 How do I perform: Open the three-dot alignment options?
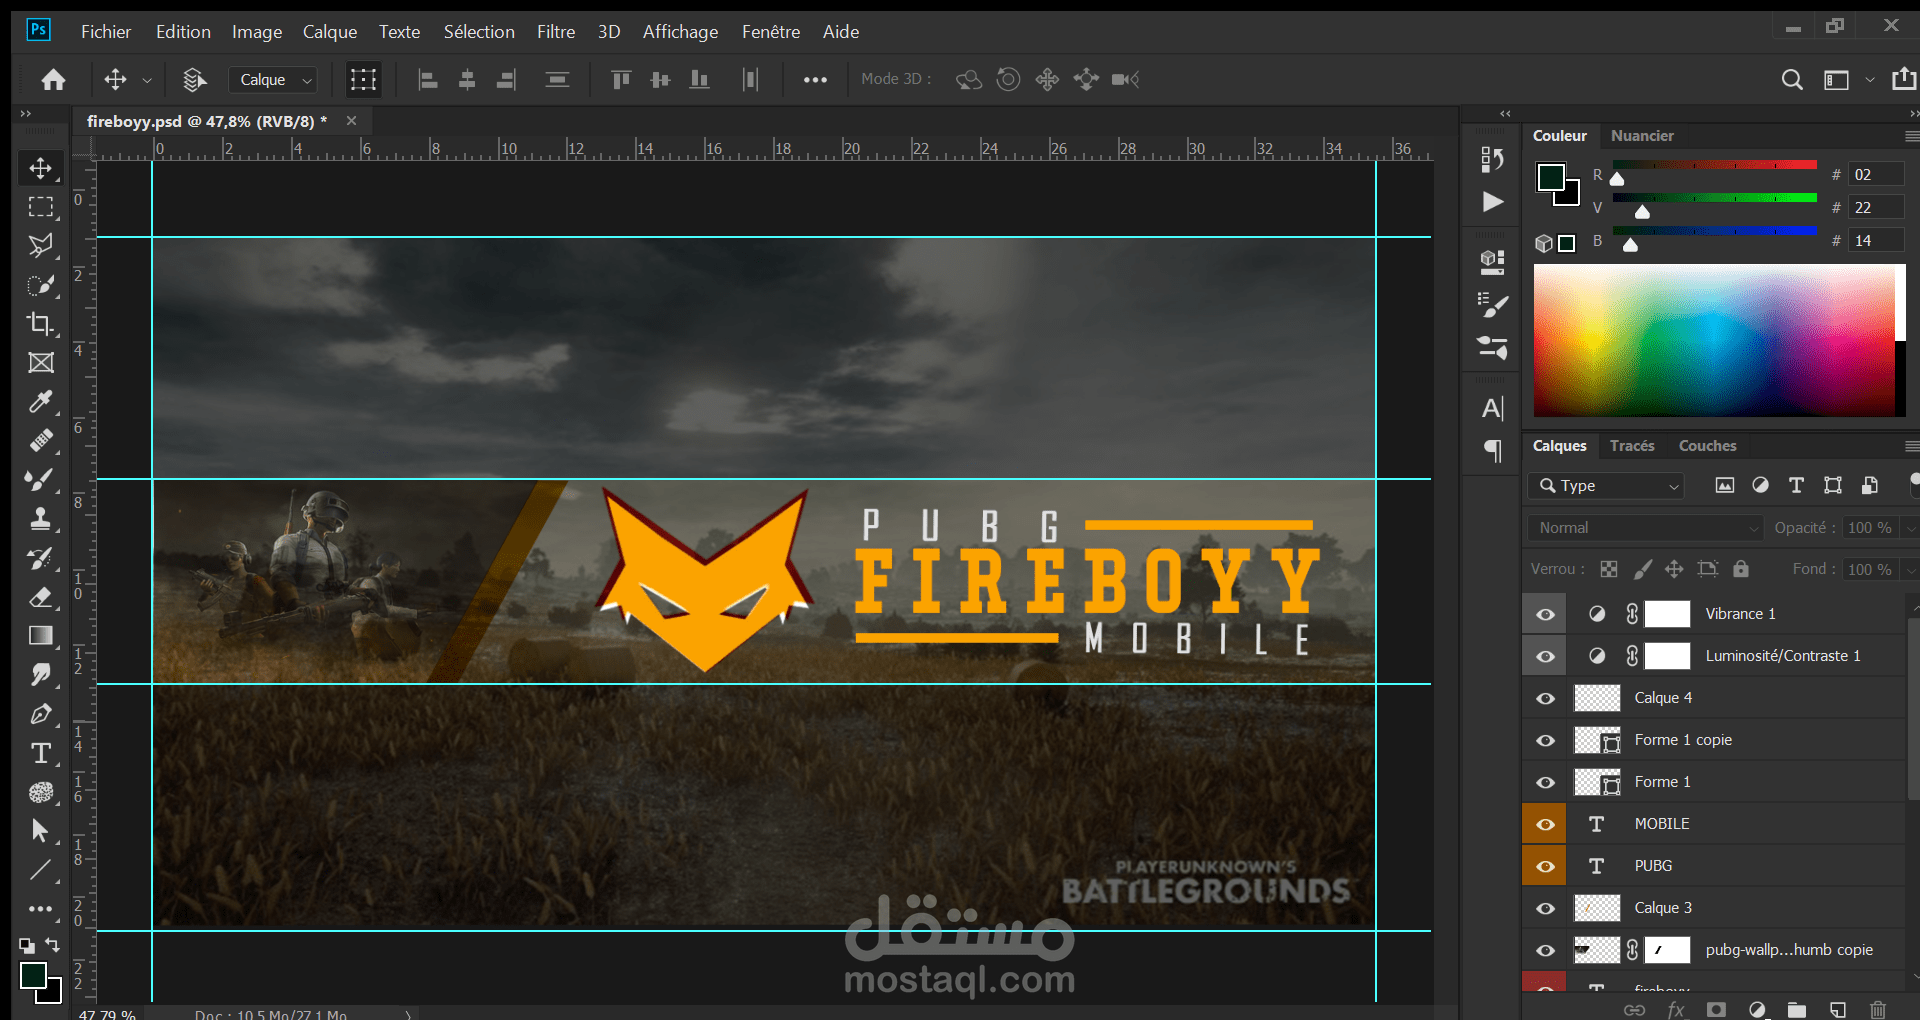click(815, 79)
